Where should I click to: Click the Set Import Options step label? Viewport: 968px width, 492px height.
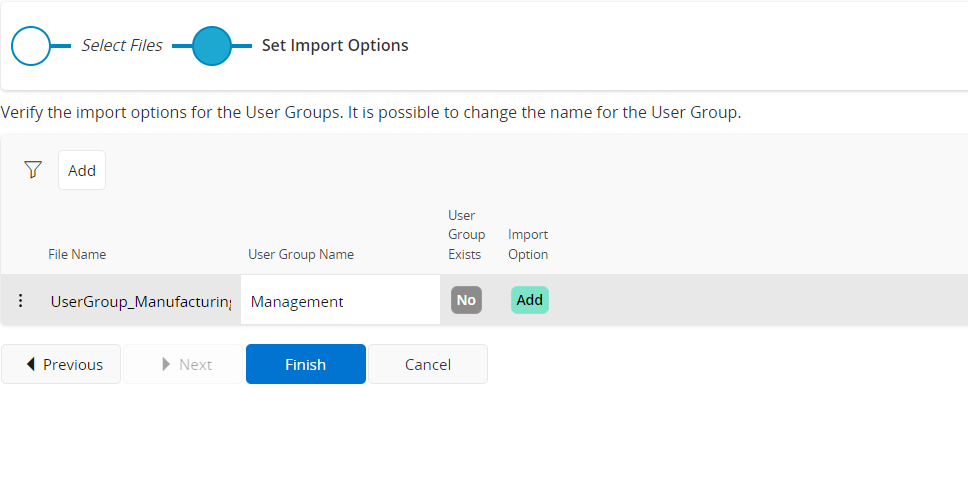335,45
